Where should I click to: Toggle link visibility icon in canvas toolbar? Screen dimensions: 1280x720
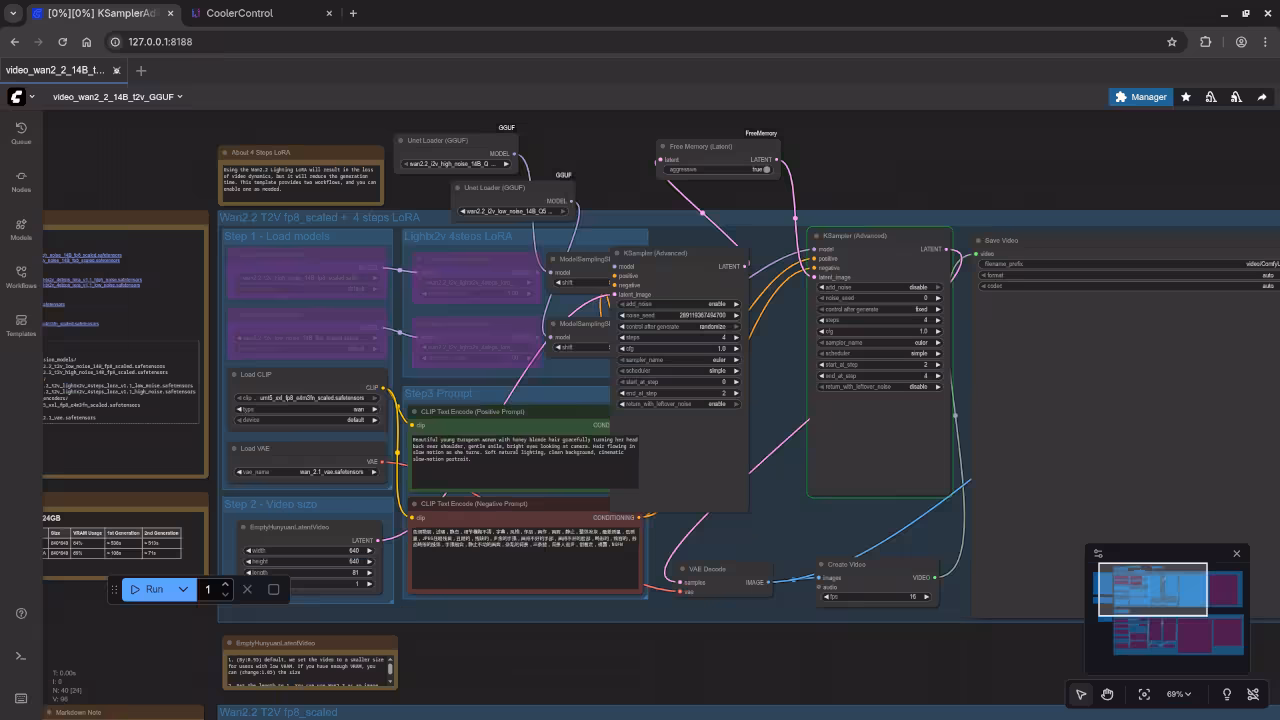1253,694
